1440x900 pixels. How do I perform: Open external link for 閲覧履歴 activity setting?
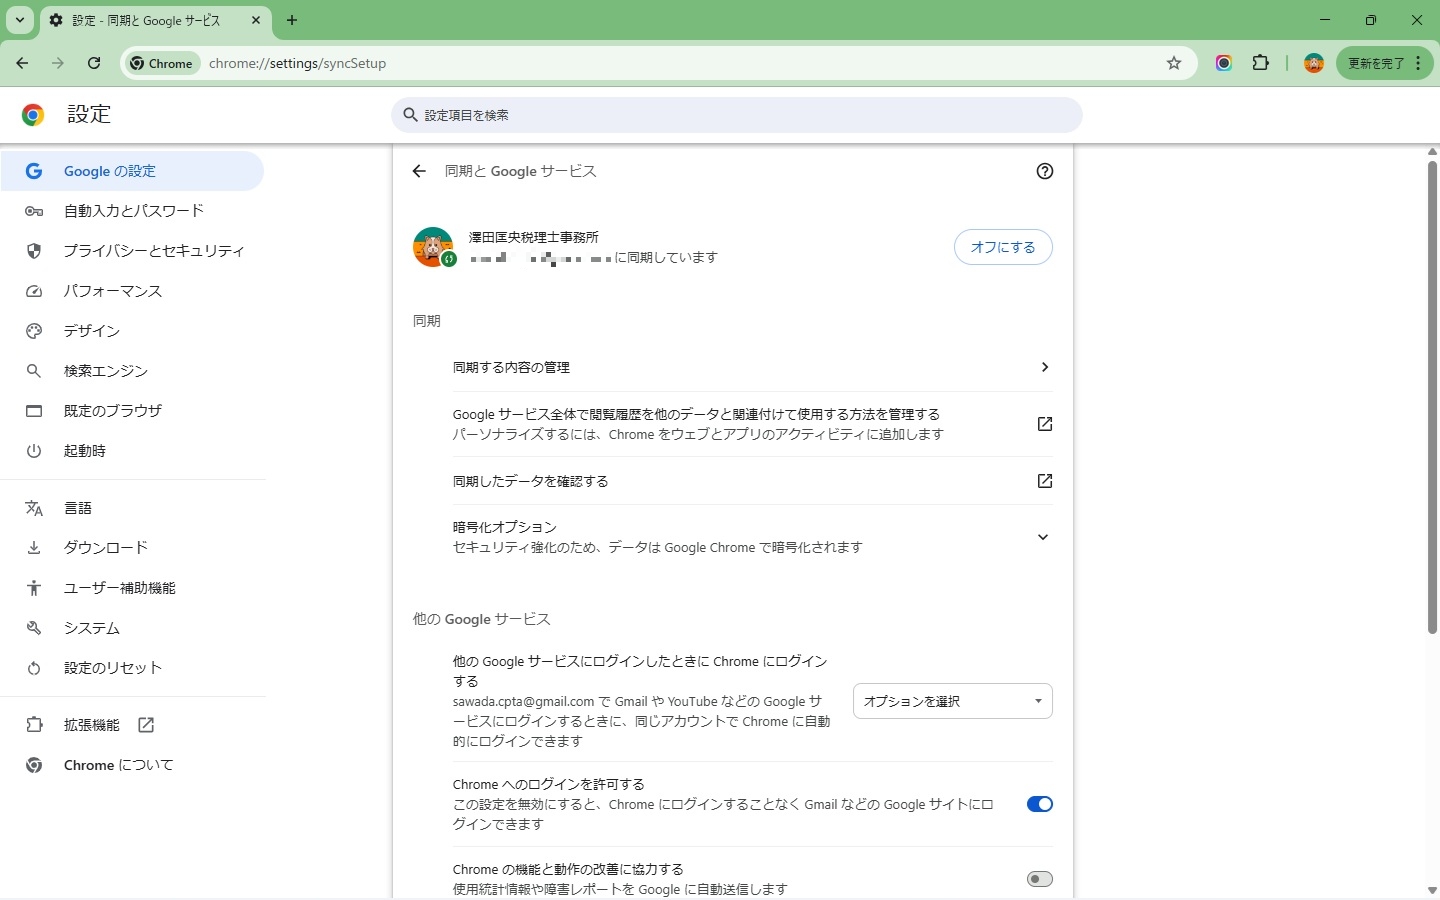[x=1045, y=424]
